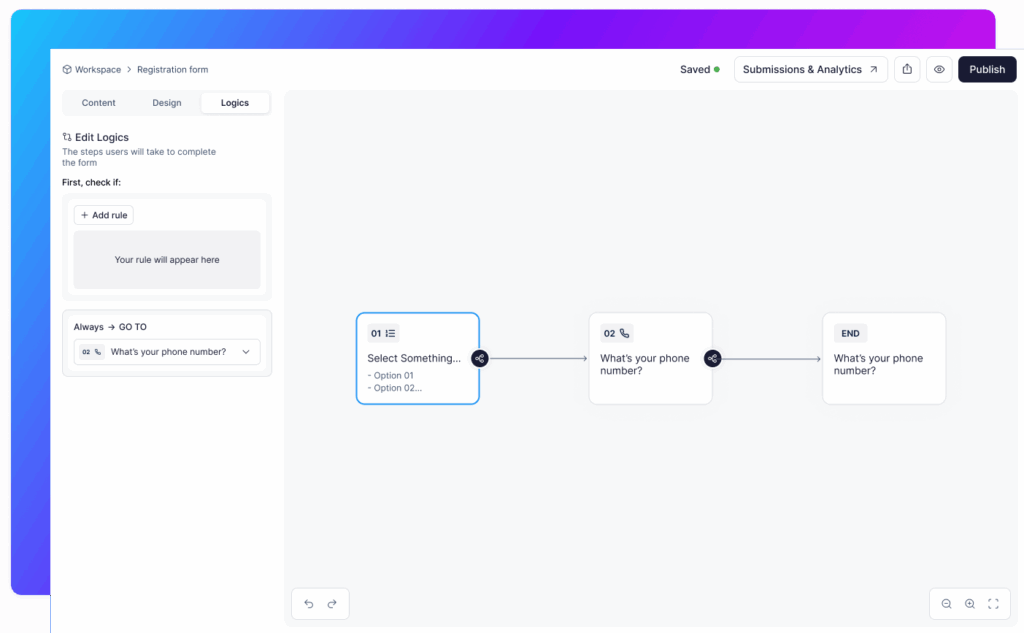The image size is (1024, 633).
Task: Expand the GO TO phone number dropdown
Action: click(x=245, y=352)
